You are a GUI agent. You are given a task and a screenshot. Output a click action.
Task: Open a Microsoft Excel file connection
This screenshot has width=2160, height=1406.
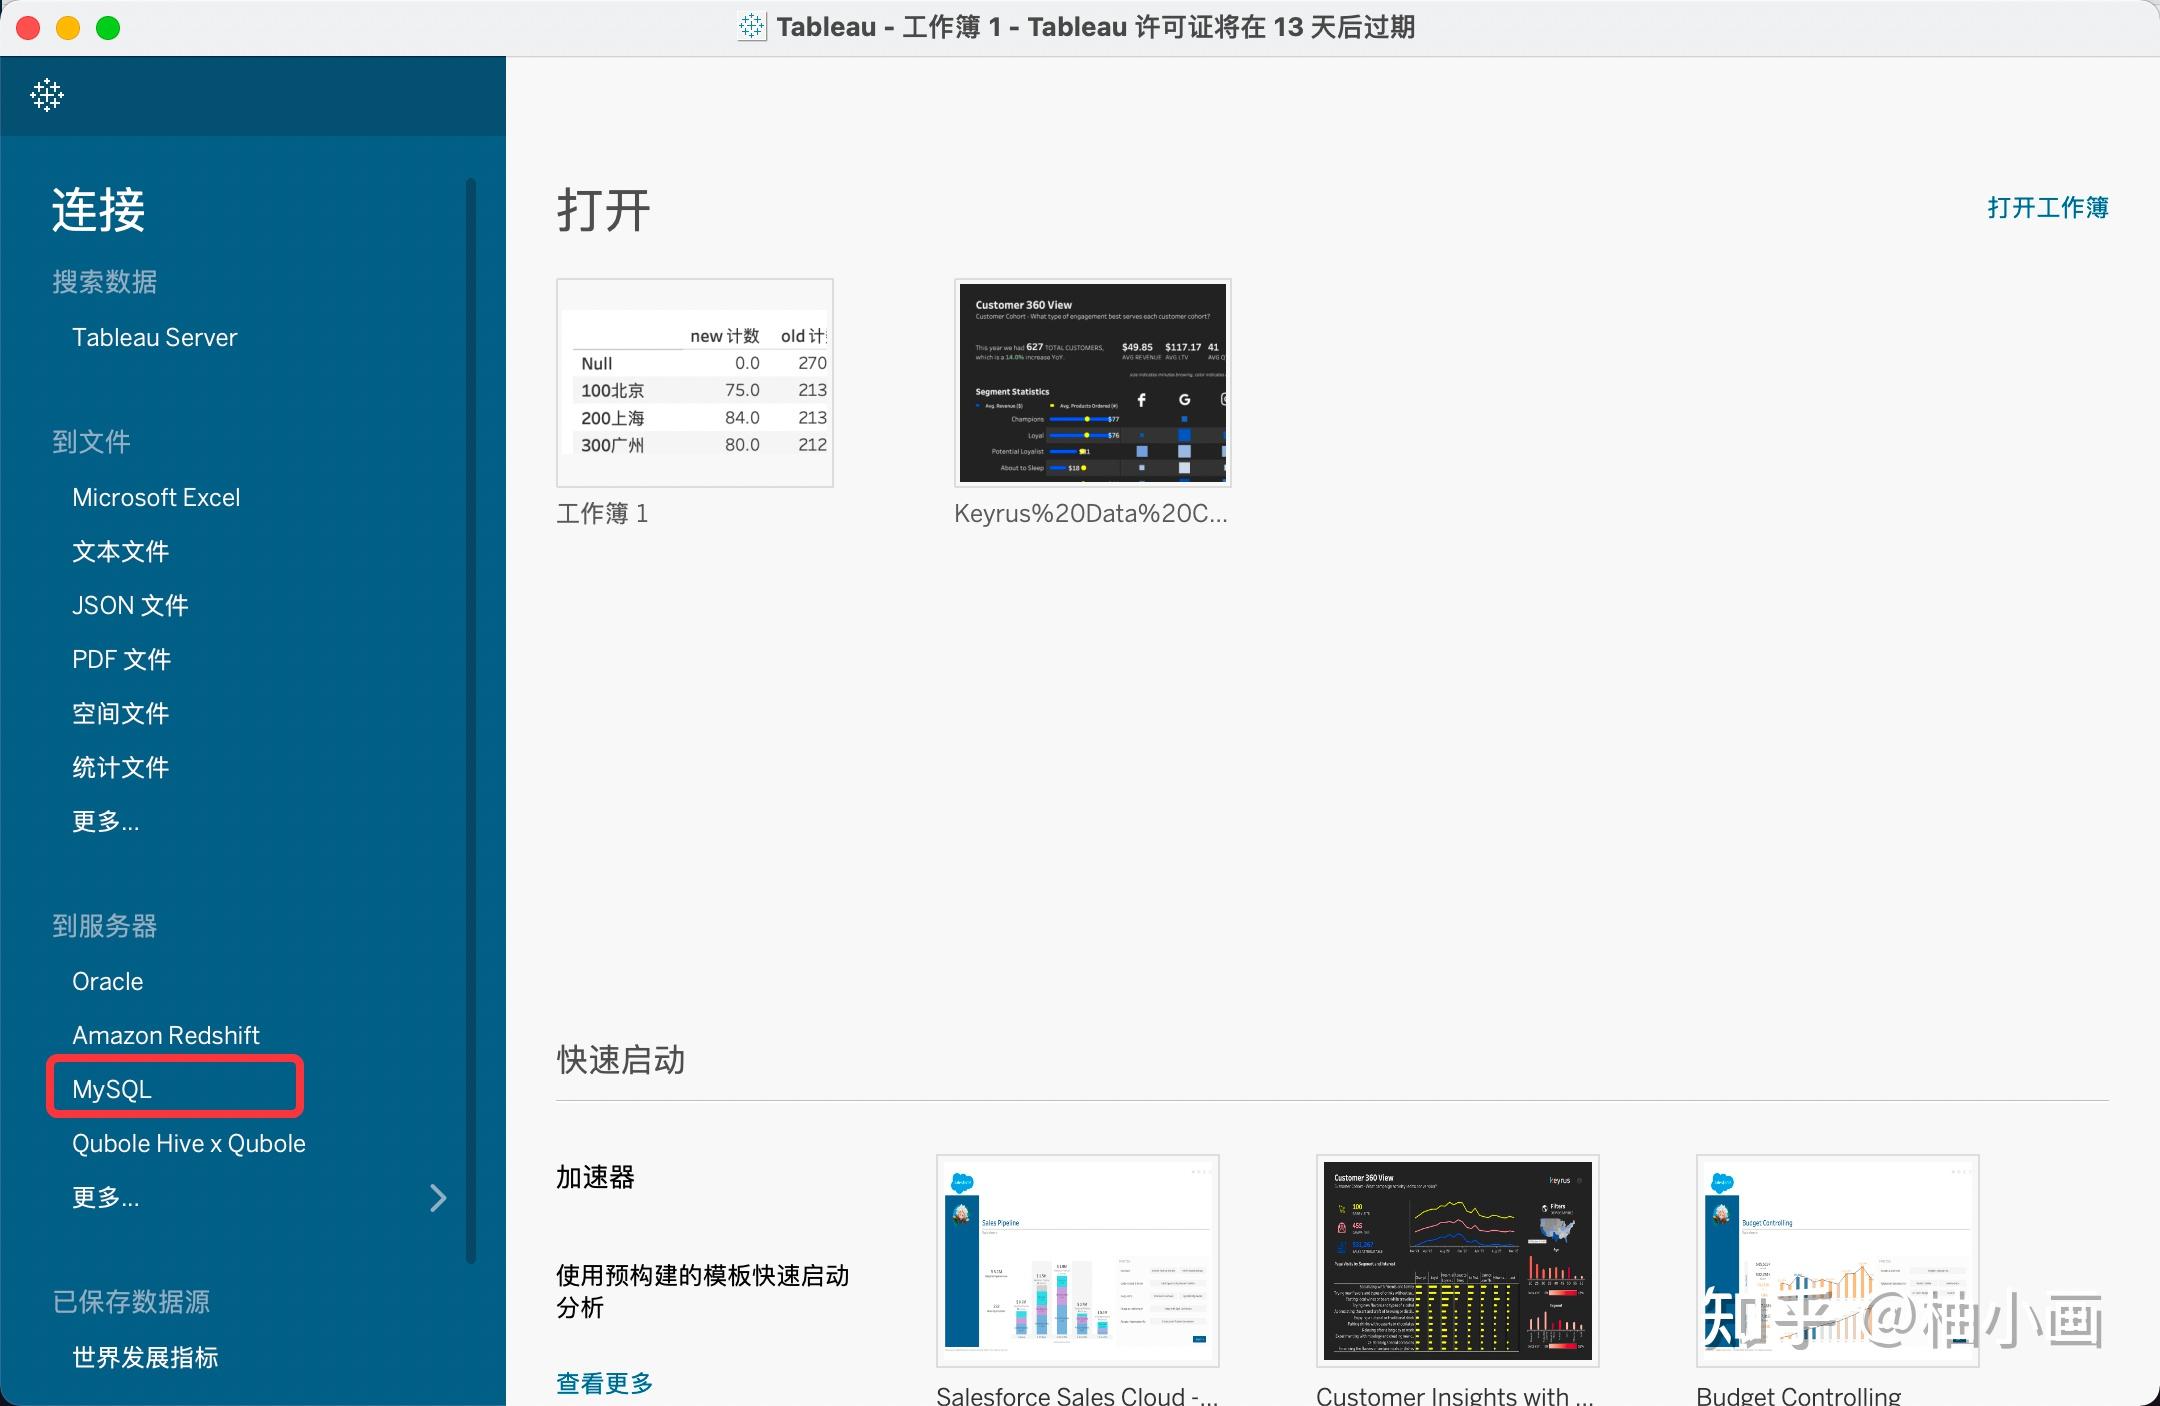click(156, 497)
